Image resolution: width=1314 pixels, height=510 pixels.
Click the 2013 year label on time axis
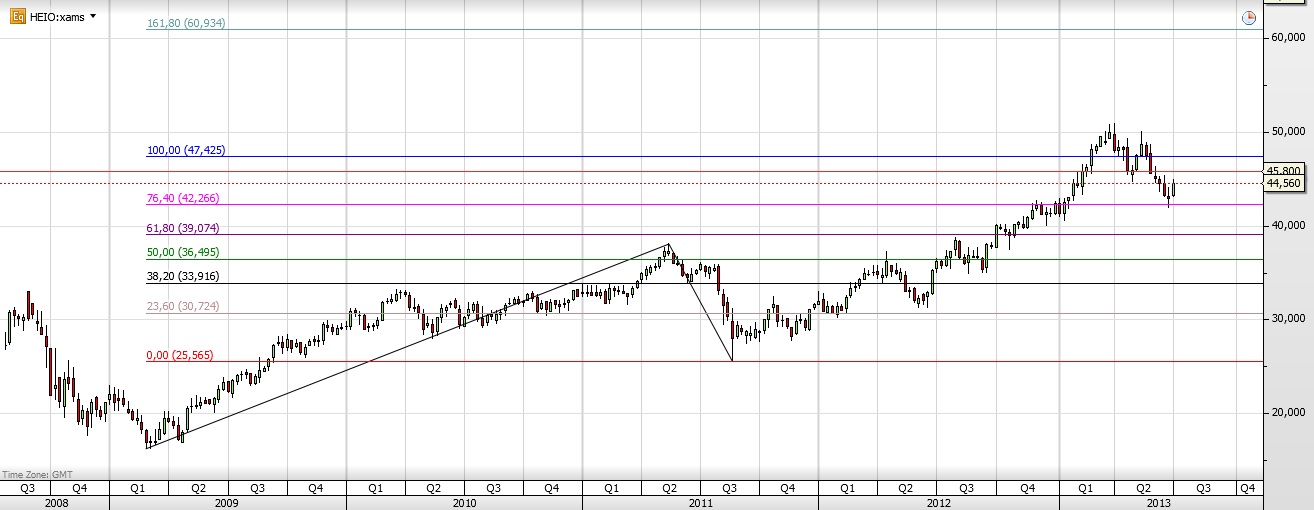[1160, 503]
